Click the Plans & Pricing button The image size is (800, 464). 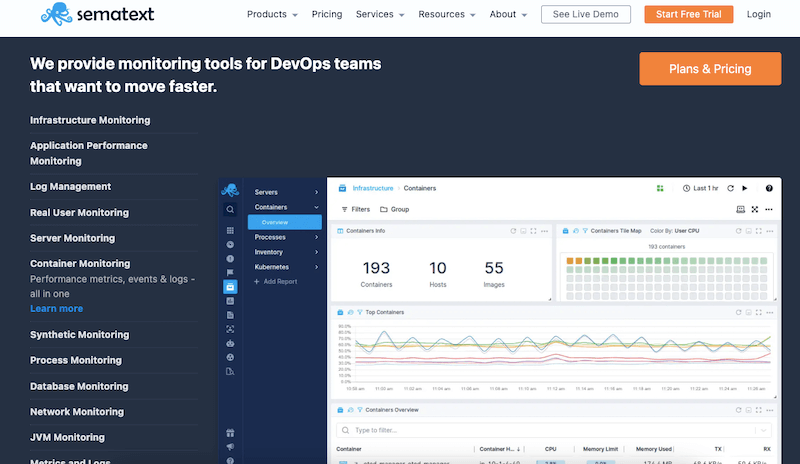click(x=710, y=68)
